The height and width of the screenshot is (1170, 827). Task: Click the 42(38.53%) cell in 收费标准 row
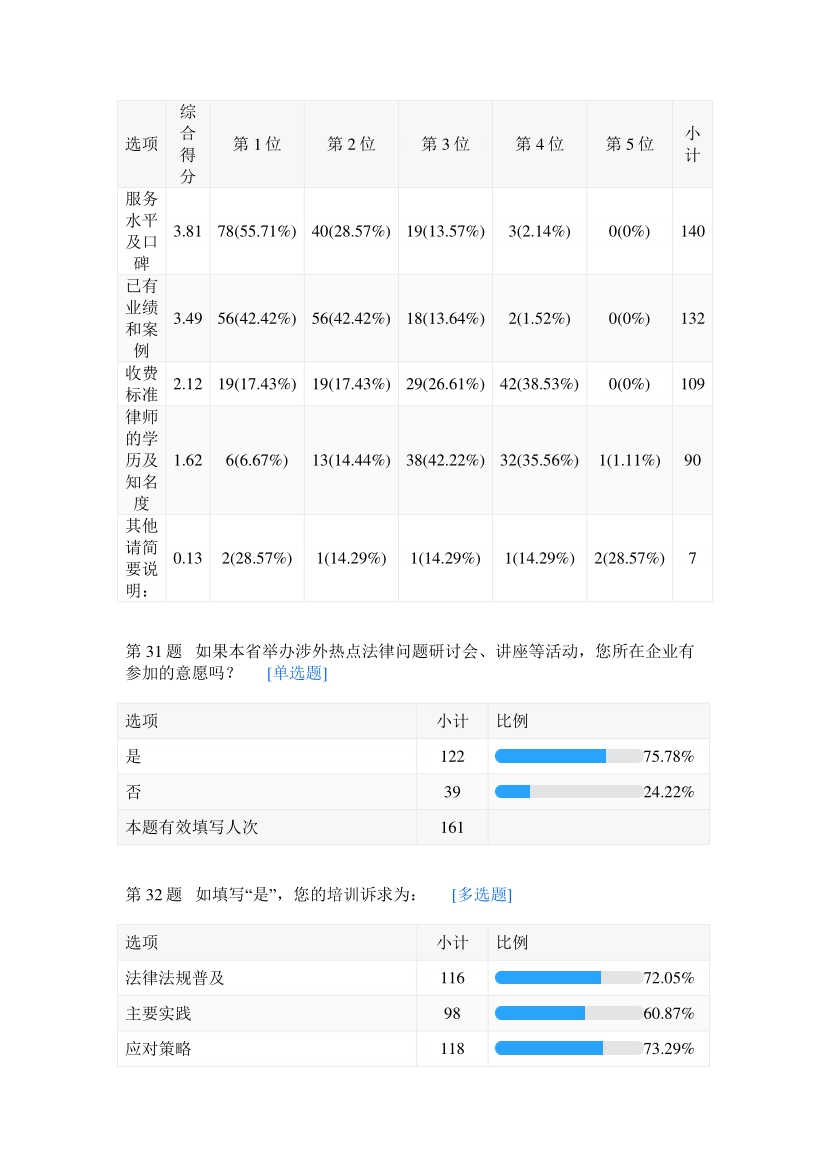coord(539,384)
